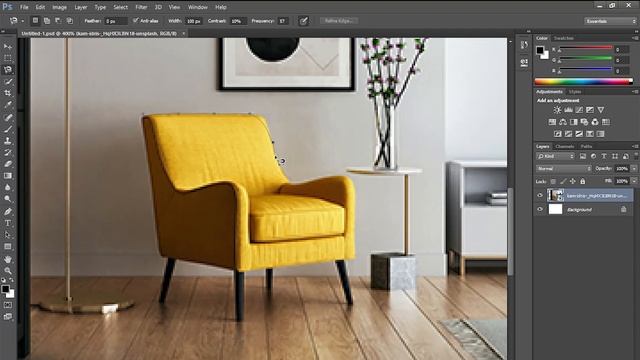Open the Opacity slider arrow
Image resolution: width=640 pixels, height=360 pixels.
coord(634,169)
